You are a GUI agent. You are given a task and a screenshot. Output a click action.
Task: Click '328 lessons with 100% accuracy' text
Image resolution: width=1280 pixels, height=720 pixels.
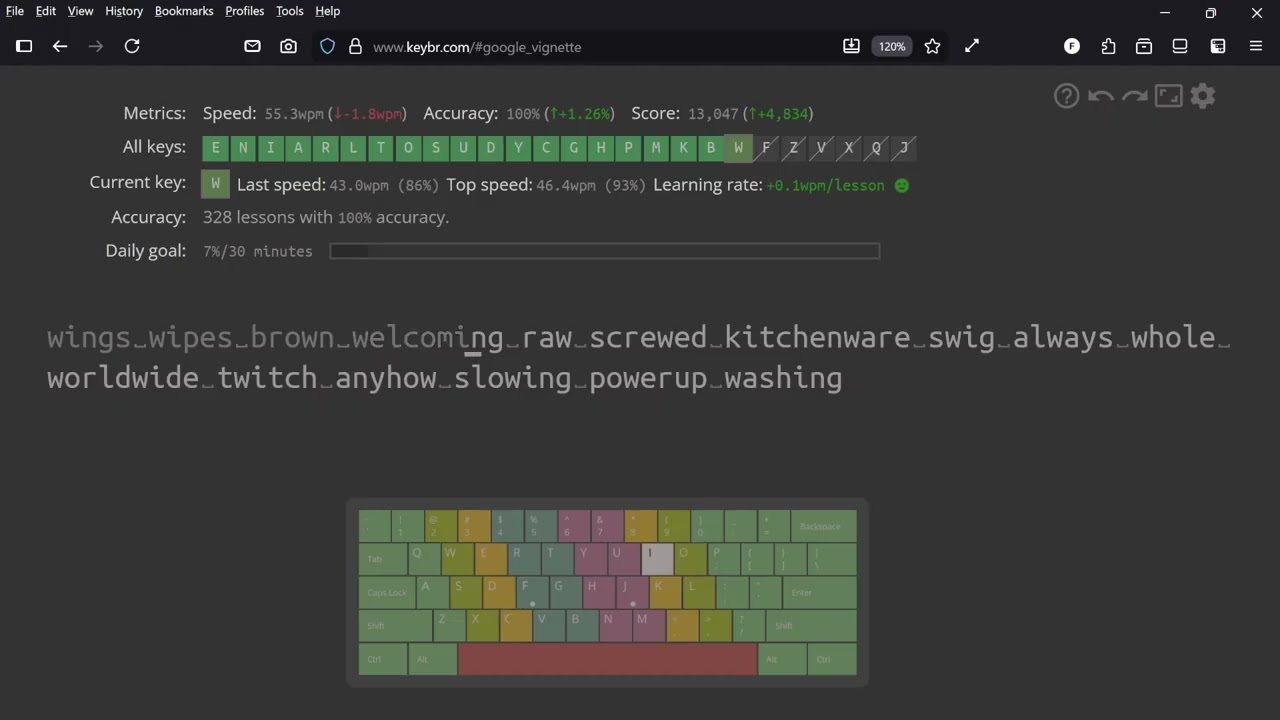pyautogui.click(x=326, y=217)
